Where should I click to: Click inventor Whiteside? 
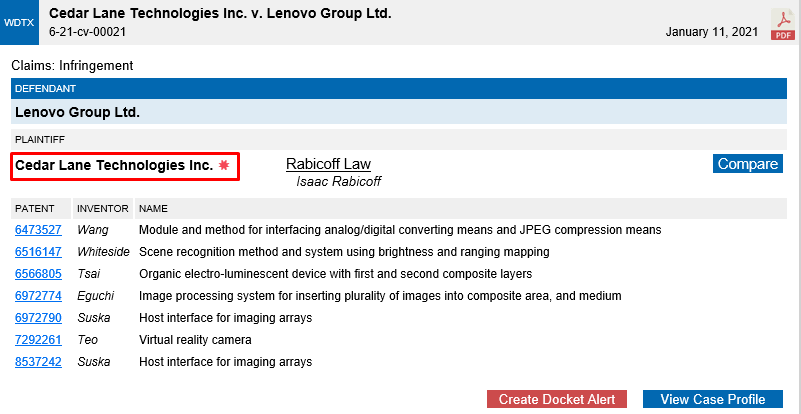coord(103,252)
